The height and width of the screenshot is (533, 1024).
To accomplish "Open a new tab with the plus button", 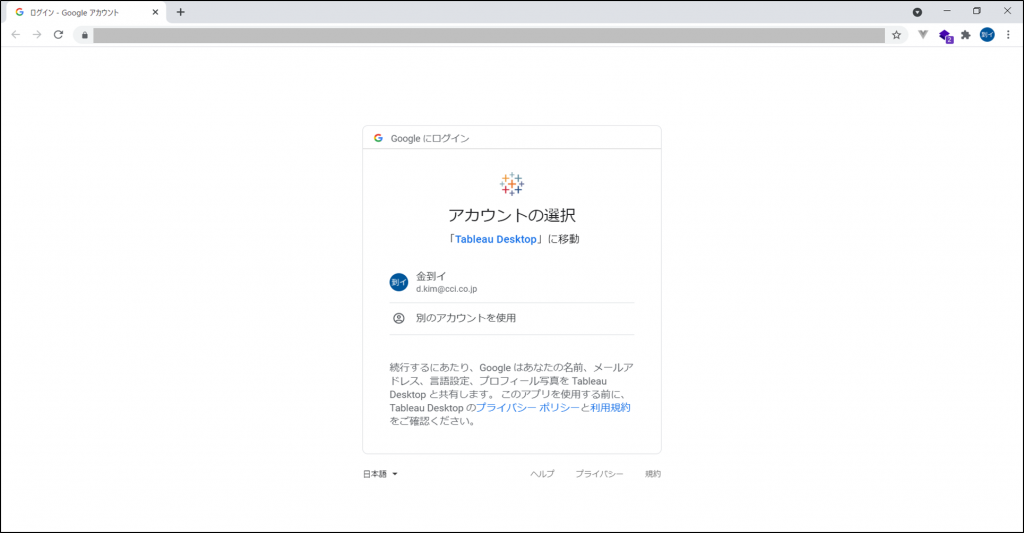I will point(181,12).
